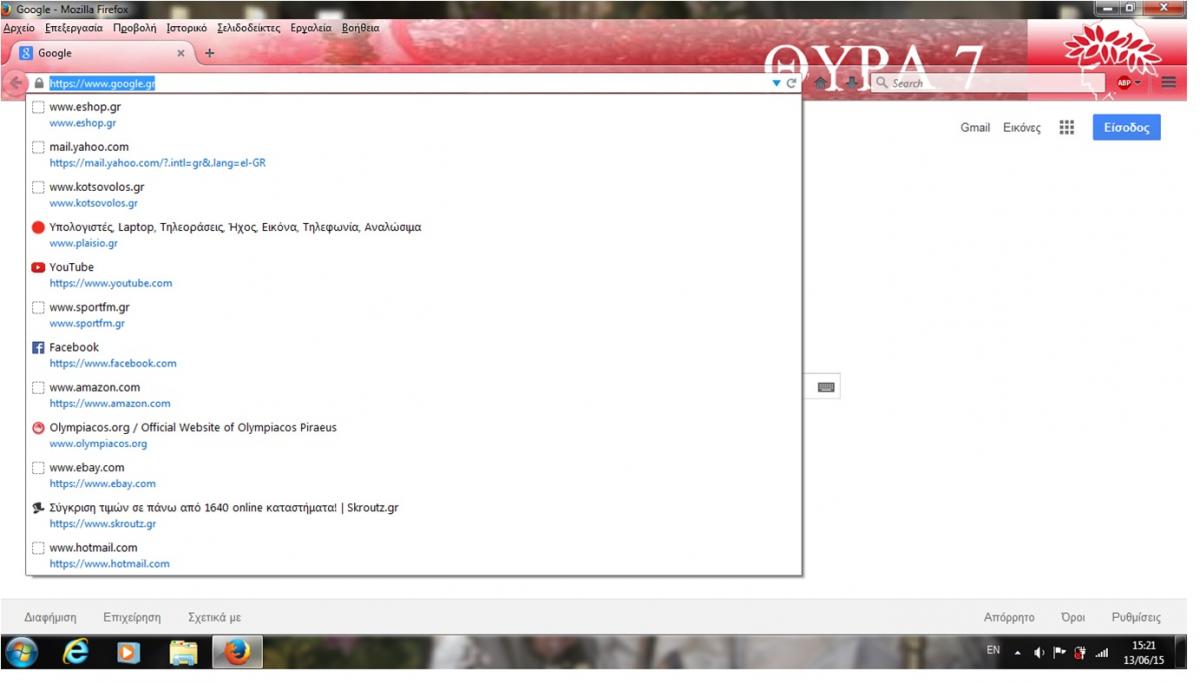This screenshot has width=1200, height=684.
Task: Click the magnifier icon in the search box
Action: (x=881, y=83)
